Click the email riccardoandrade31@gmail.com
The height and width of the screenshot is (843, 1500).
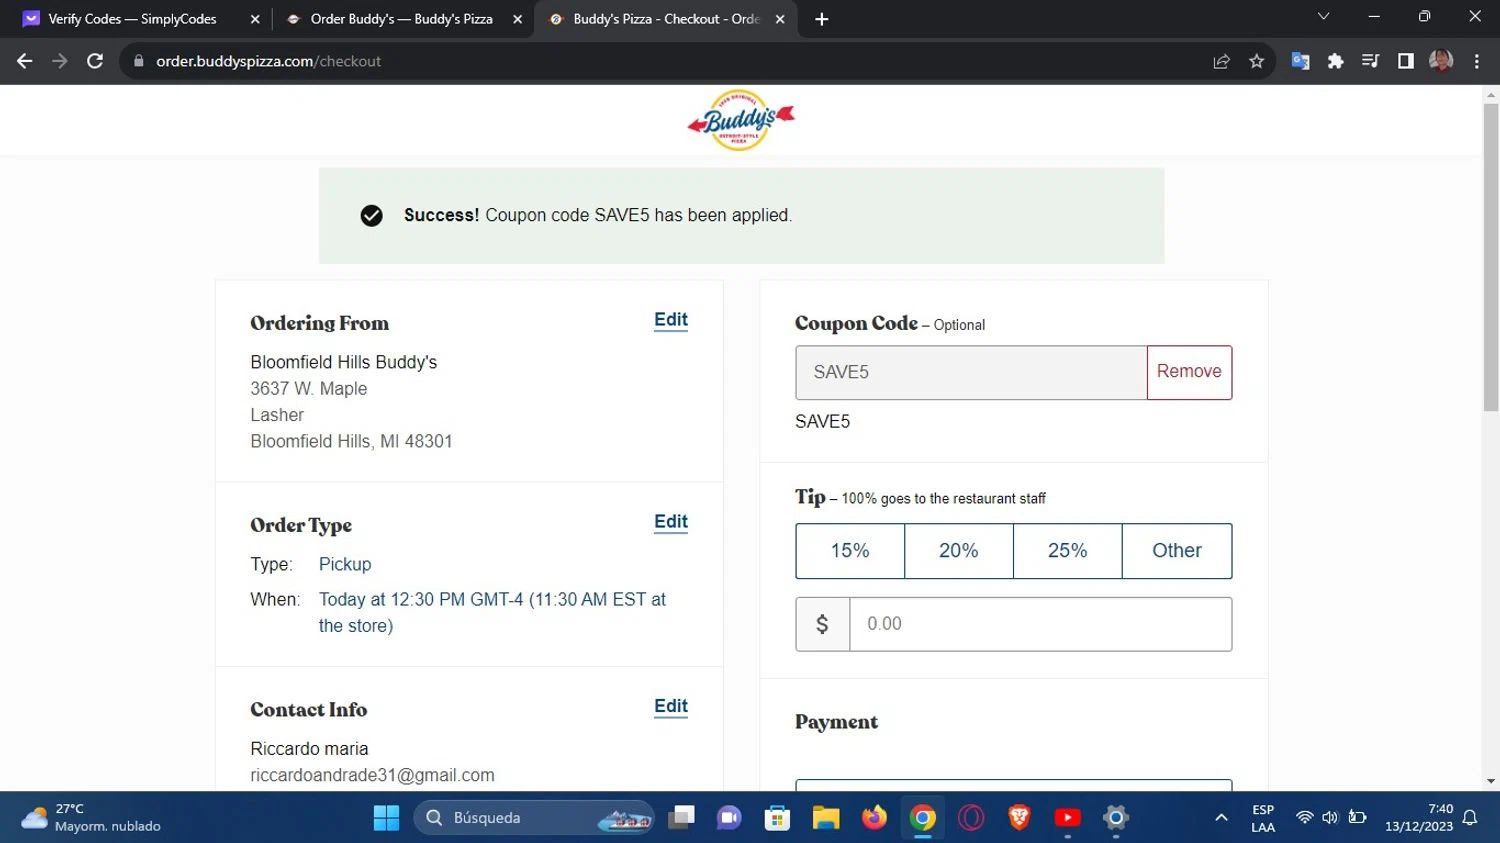(x=372, y=776)
